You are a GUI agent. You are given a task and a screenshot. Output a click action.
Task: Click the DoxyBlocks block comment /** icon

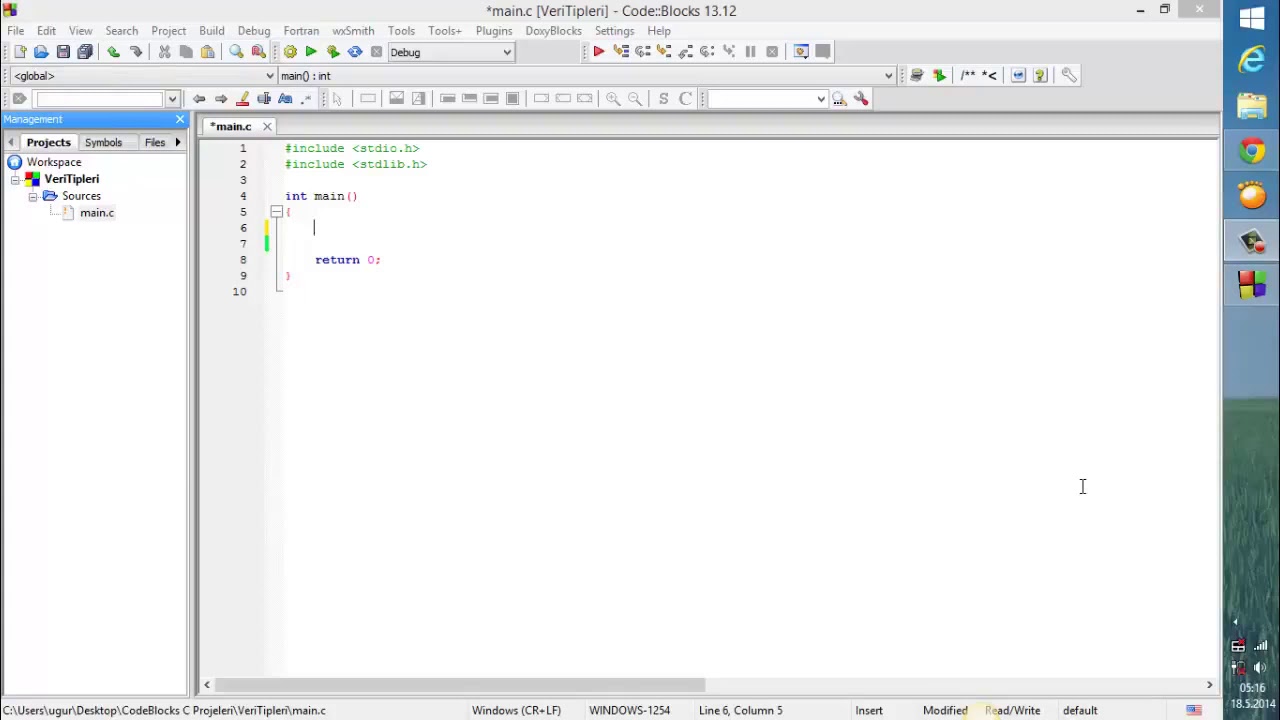pyautogui.click(x=967, y=75)
